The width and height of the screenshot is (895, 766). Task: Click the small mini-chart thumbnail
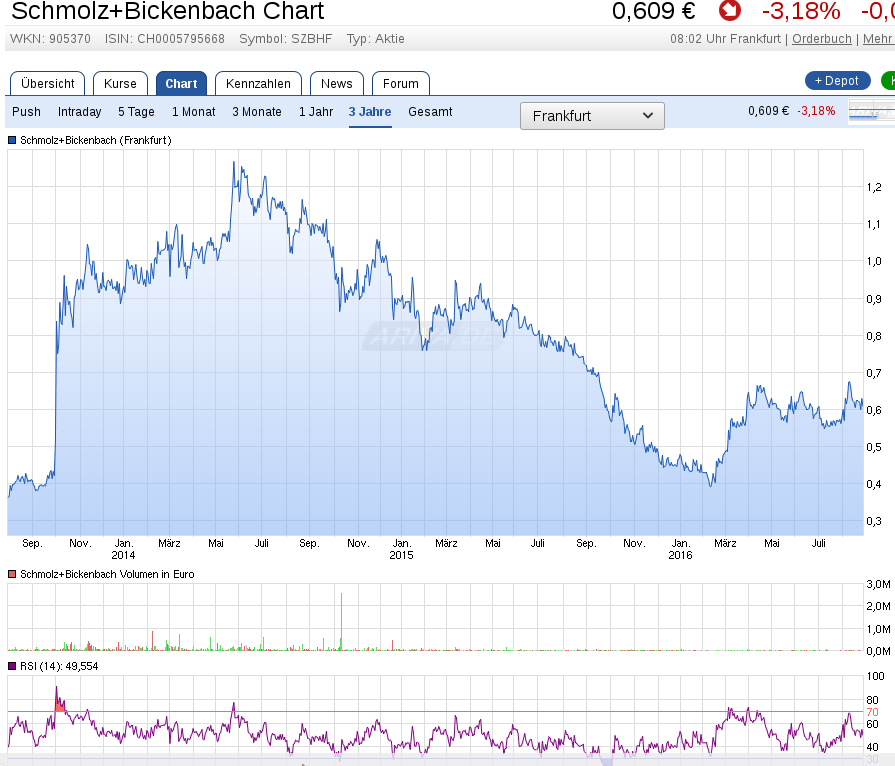[871, 111]
